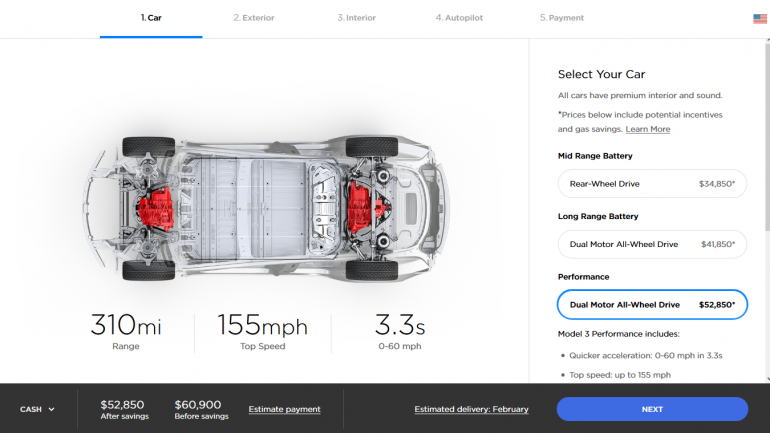This screenshot has height=433, width=770.
Task: Choose Mid Range Rear-Wheel Drive option
Action: (x=652, y=184)
